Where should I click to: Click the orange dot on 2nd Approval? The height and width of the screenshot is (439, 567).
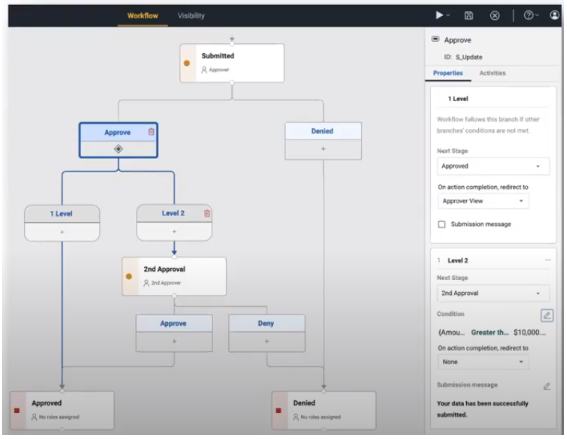(x=129, y=276)
